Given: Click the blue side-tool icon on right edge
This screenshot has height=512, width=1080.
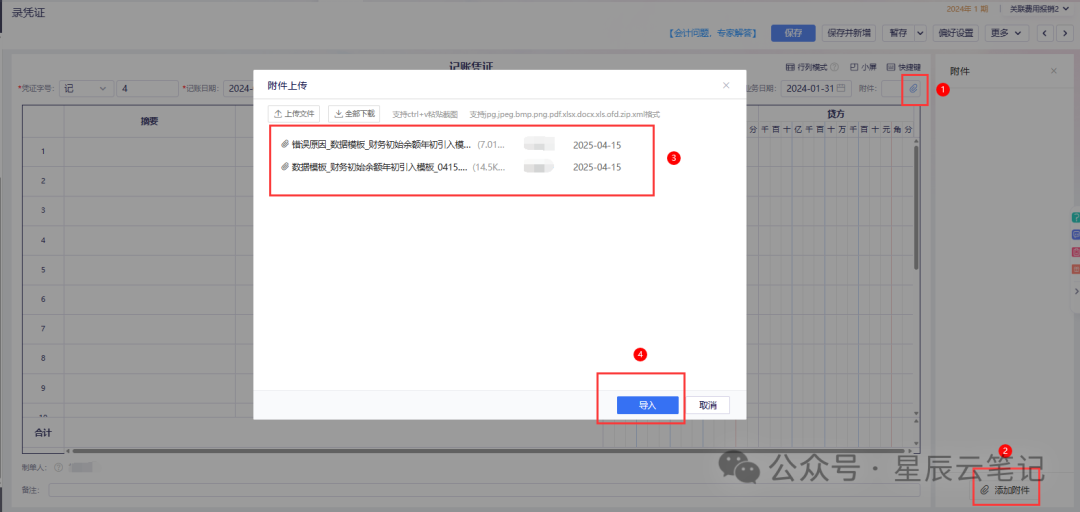Looking at the screenshot, I should click(x=1075, y=235).
